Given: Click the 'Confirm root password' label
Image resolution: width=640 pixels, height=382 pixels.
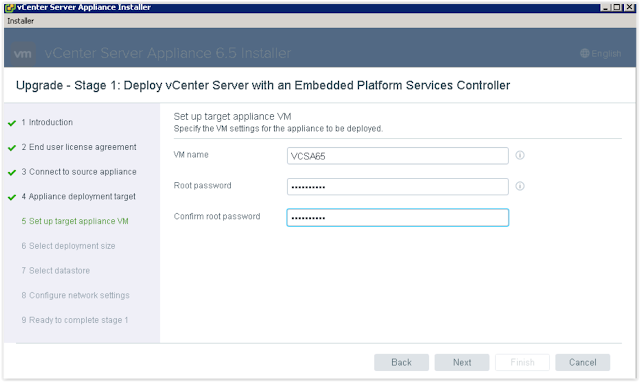Looking at the screenshot, I should [x=217, y=216].
